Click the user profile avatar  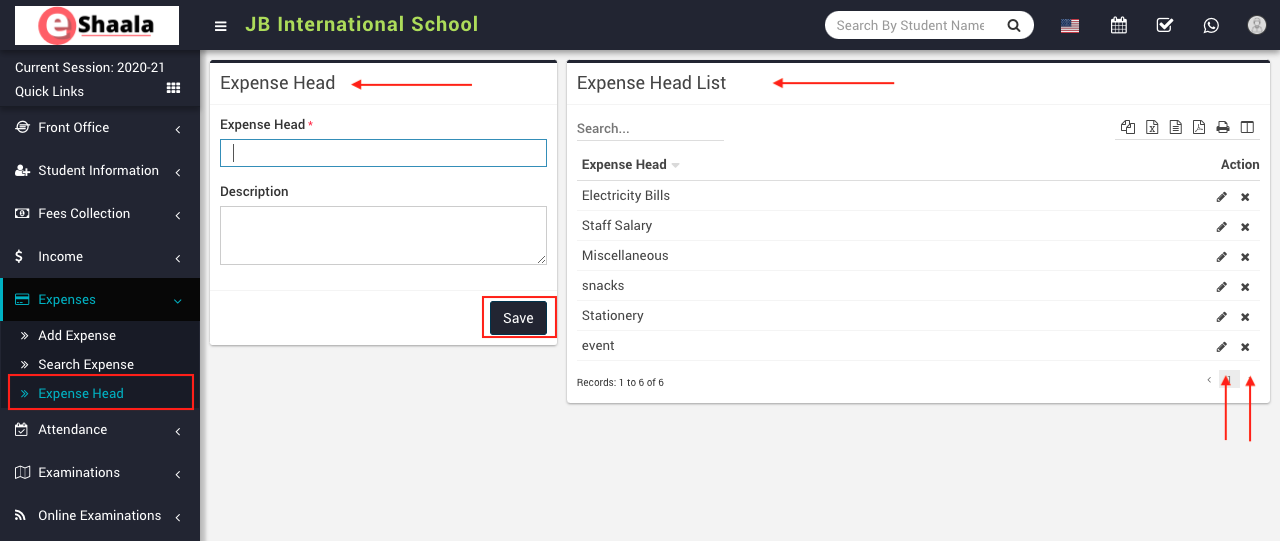point(1257,26)
